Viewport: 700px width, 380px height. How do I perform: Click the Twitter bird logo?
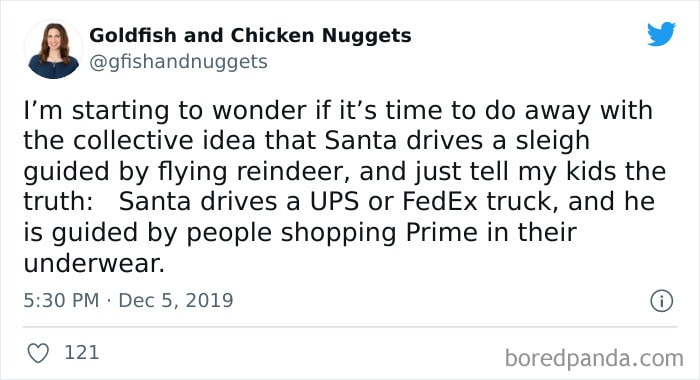661,34
